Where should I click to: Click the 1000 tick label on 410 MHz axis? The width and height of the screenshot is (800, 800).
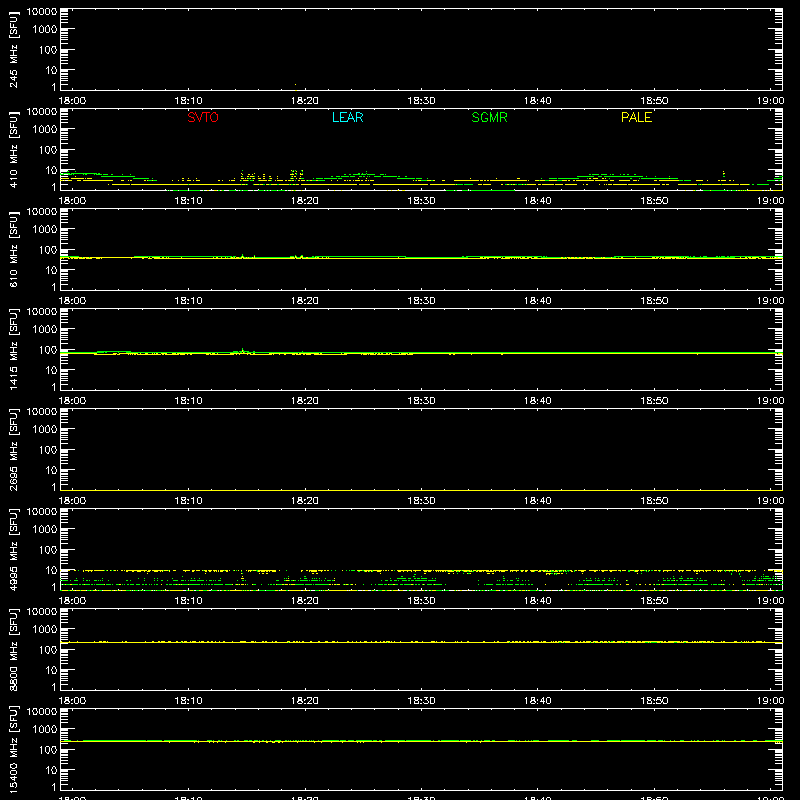click(45, 130)
